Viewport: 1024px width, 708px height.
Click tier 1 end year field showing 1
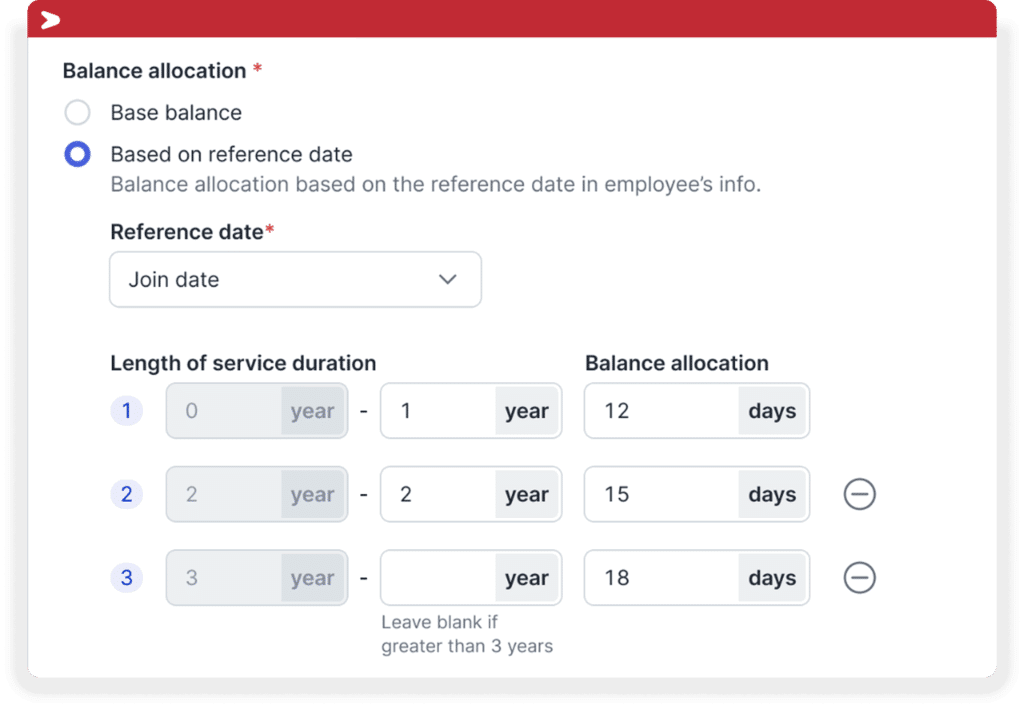471,411
